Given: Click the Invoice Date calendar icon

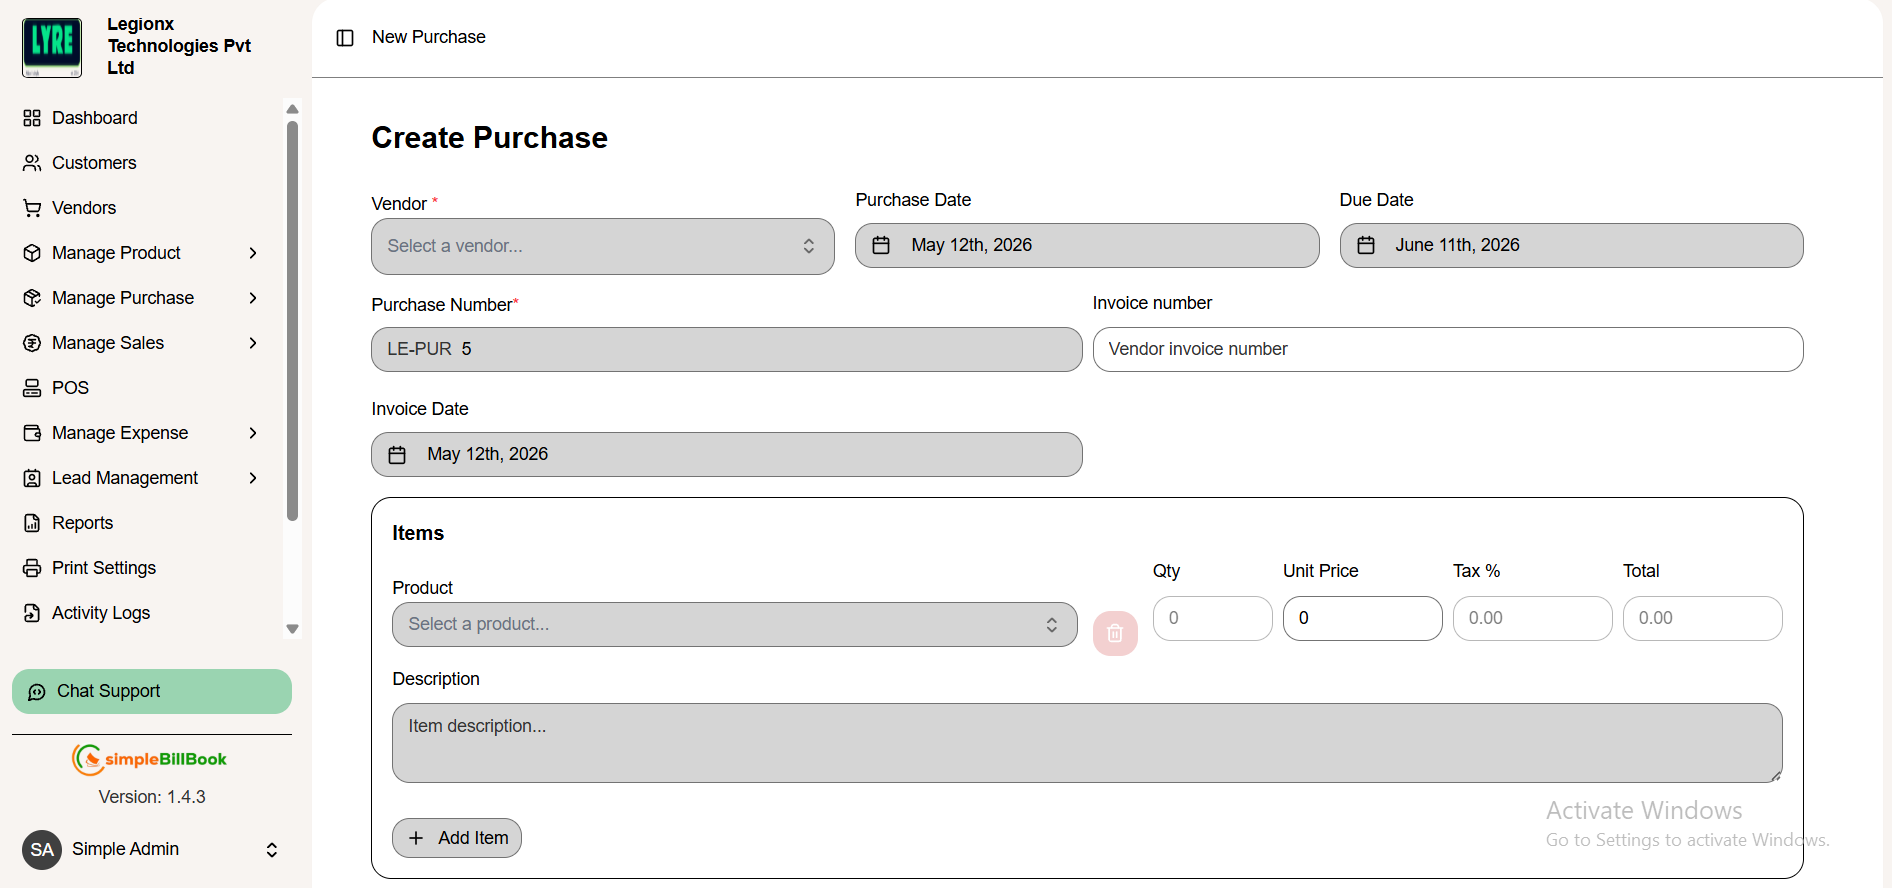Looking at the screenshot, I should tap(397, 455).
